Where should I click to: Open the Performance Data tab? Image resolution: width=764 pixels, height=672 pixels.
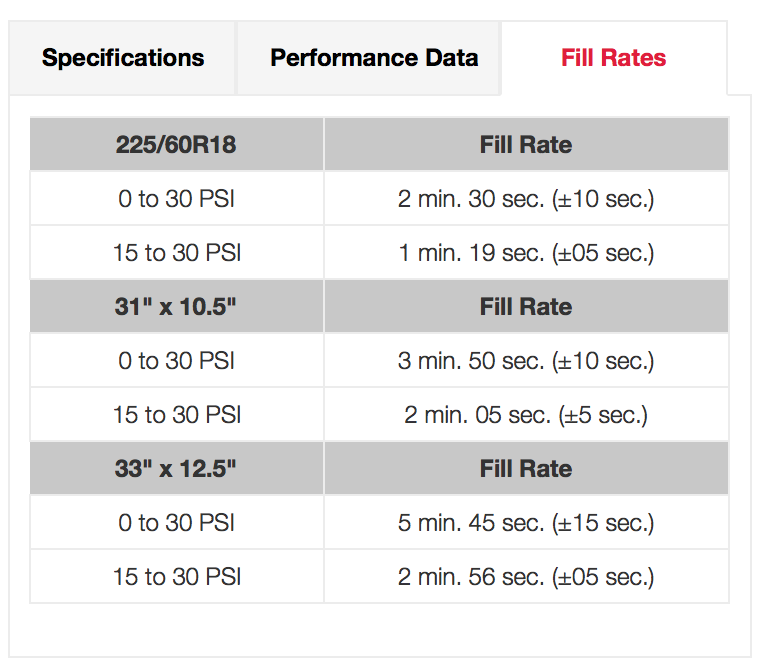[x=374, y=58]
